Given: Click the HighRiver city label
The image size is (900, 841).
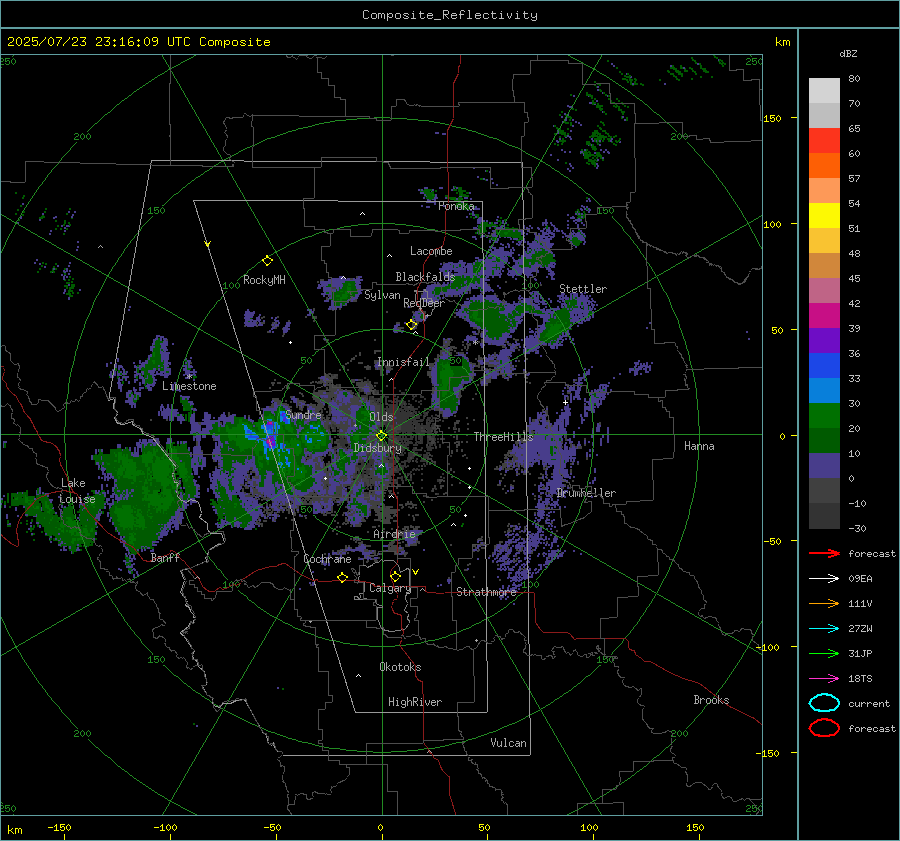Looking at the screenshot, I should [415, 702].
